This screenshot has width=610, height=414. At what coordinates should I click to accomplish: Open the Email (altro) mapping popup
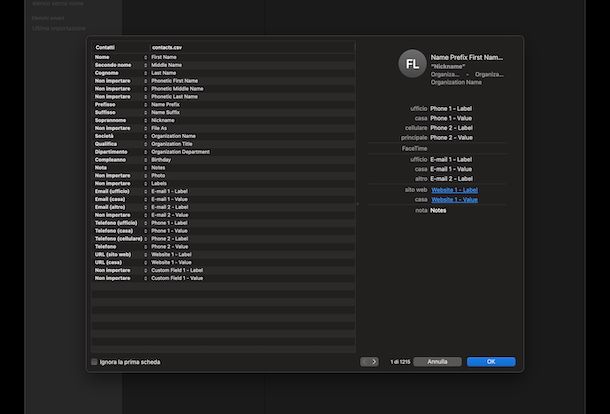(120, 207)
